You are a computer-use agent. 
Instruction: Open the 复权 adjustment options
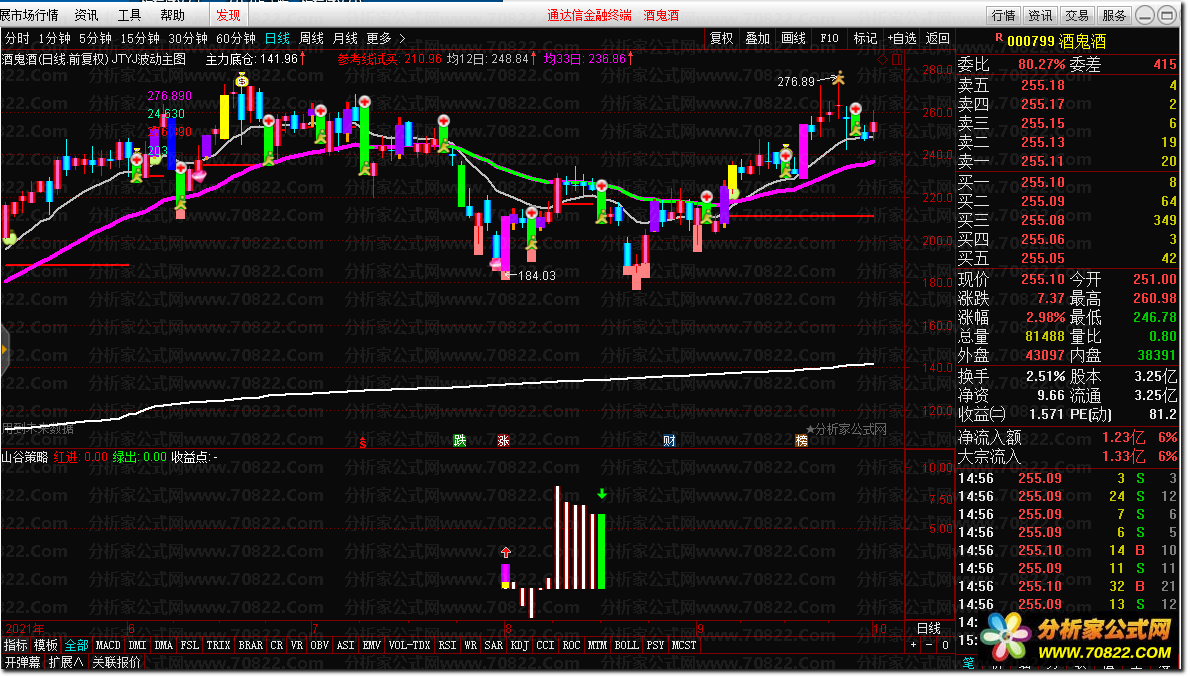(x=721, y=39)
